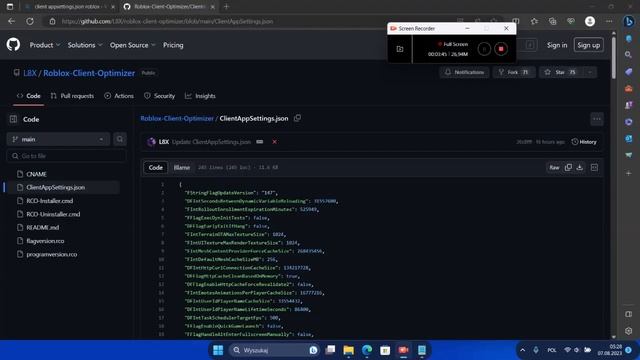Open RCO-Uninstaller.cmd file
Image resolution: width=640 pixels, height=360 pixels.
pos(53,214)
